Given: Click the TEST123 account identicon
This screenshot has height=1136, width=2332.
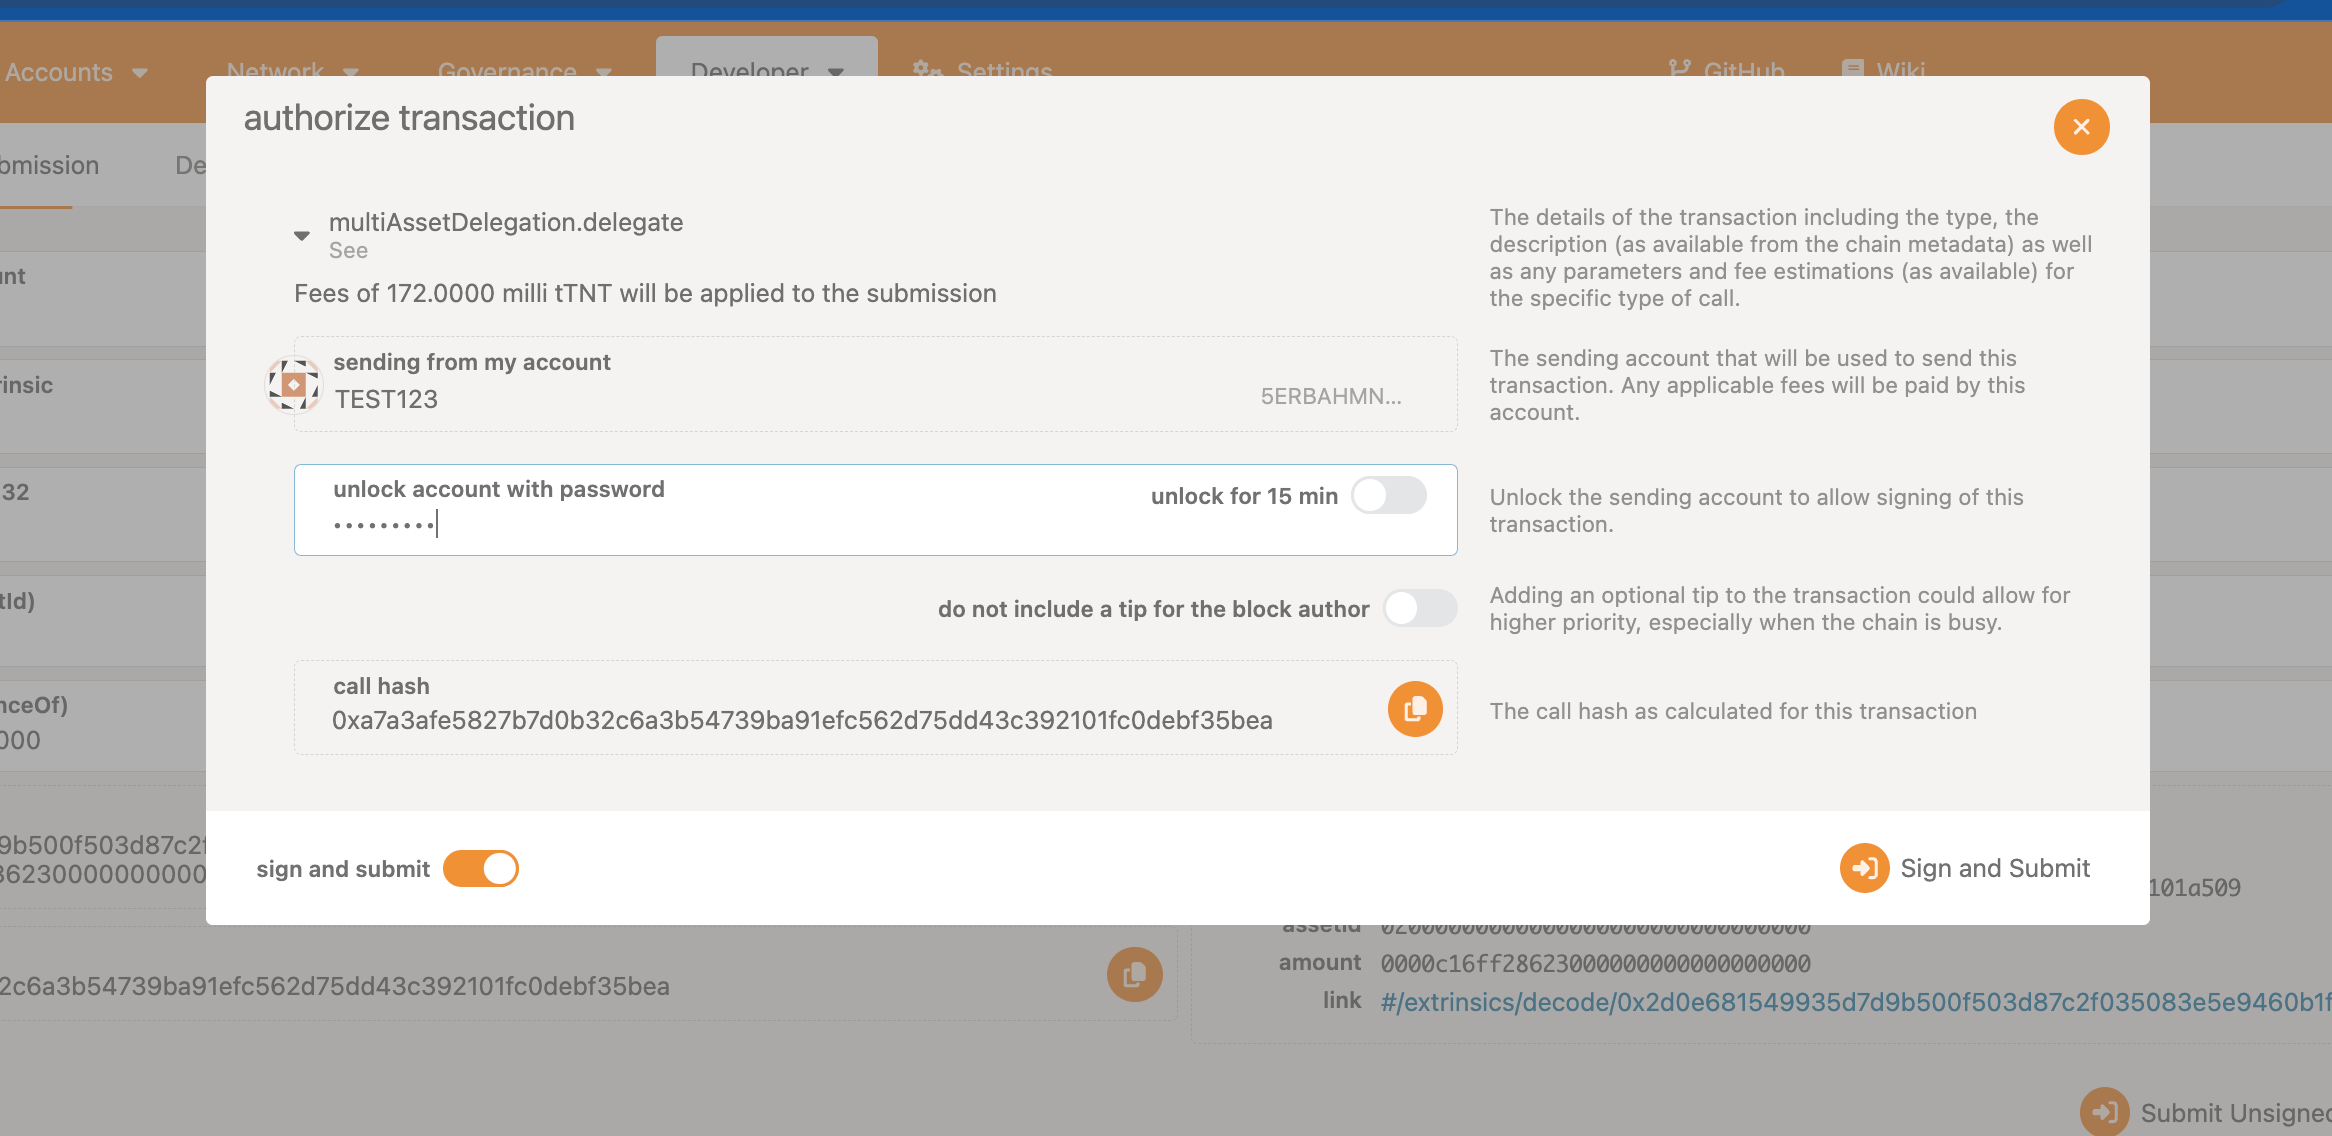Looking at the screenshot, I should coord(293,385).
